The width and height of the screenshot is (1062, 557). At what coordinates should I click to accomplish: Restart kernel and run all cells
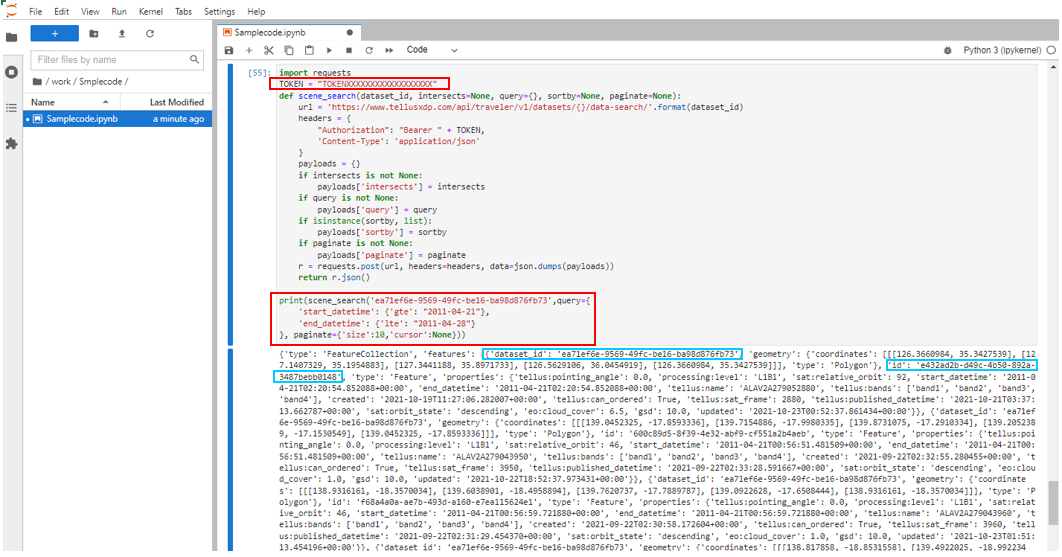coord(389,50)
